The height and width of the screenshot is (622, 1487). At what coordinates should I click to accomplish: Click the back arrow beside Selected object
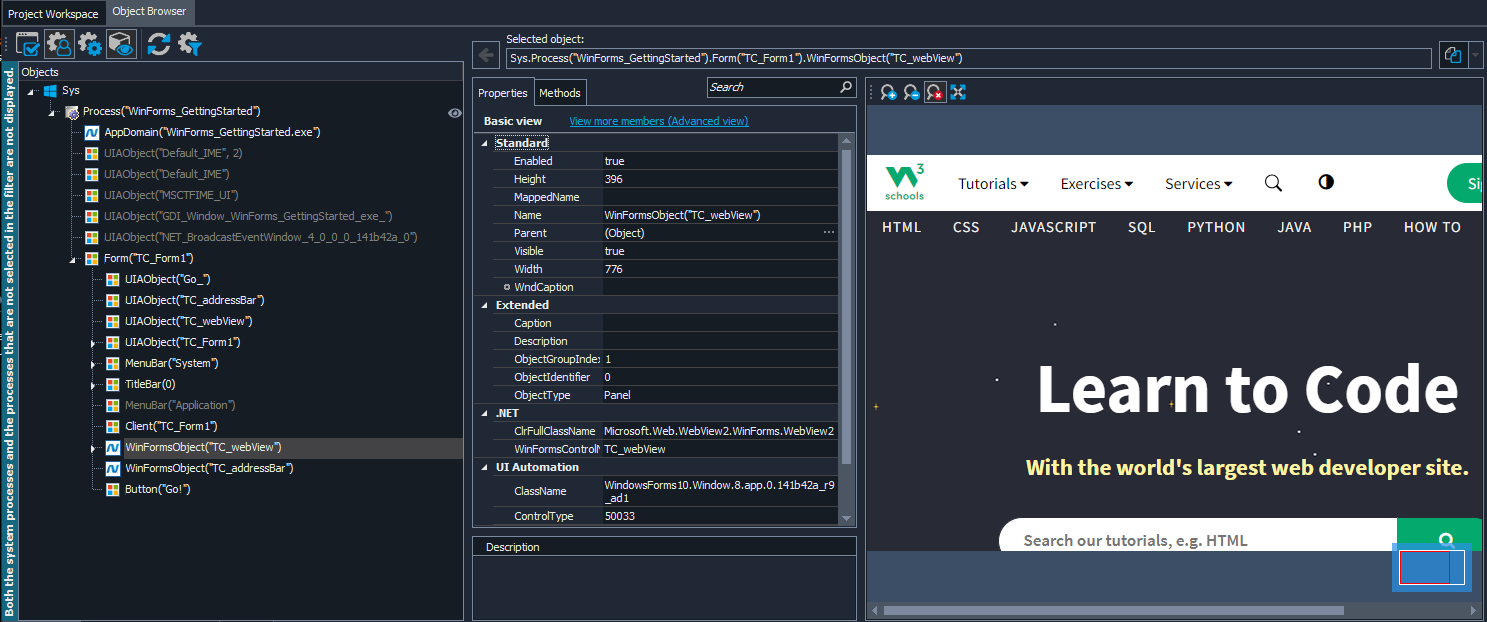[x=485, y=56]
